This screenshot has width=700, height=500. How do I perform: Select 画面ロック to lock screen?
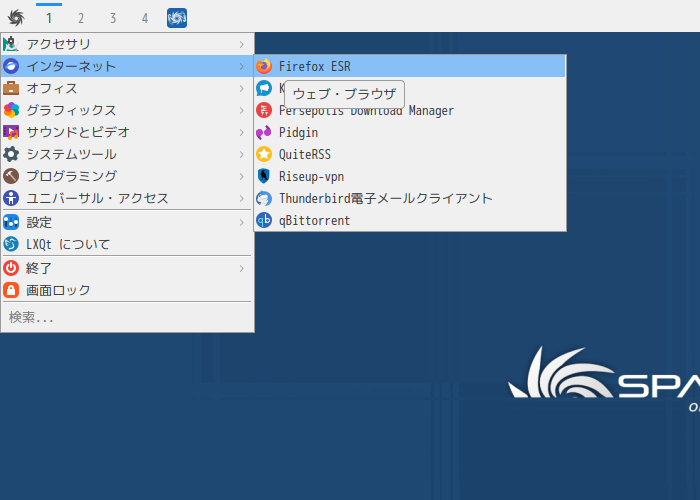click(x=127, y=290)
